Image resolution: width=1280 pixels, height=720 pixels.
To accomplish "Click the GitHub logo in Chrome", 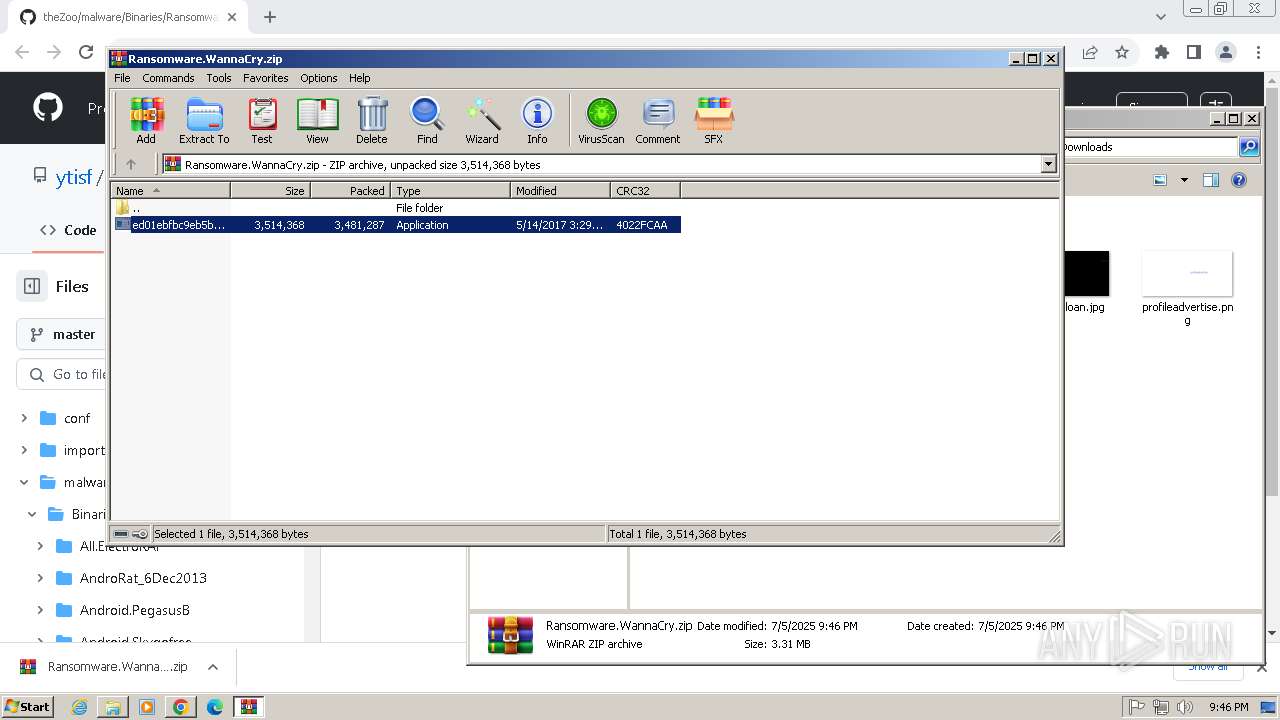I will click(48, 108).
